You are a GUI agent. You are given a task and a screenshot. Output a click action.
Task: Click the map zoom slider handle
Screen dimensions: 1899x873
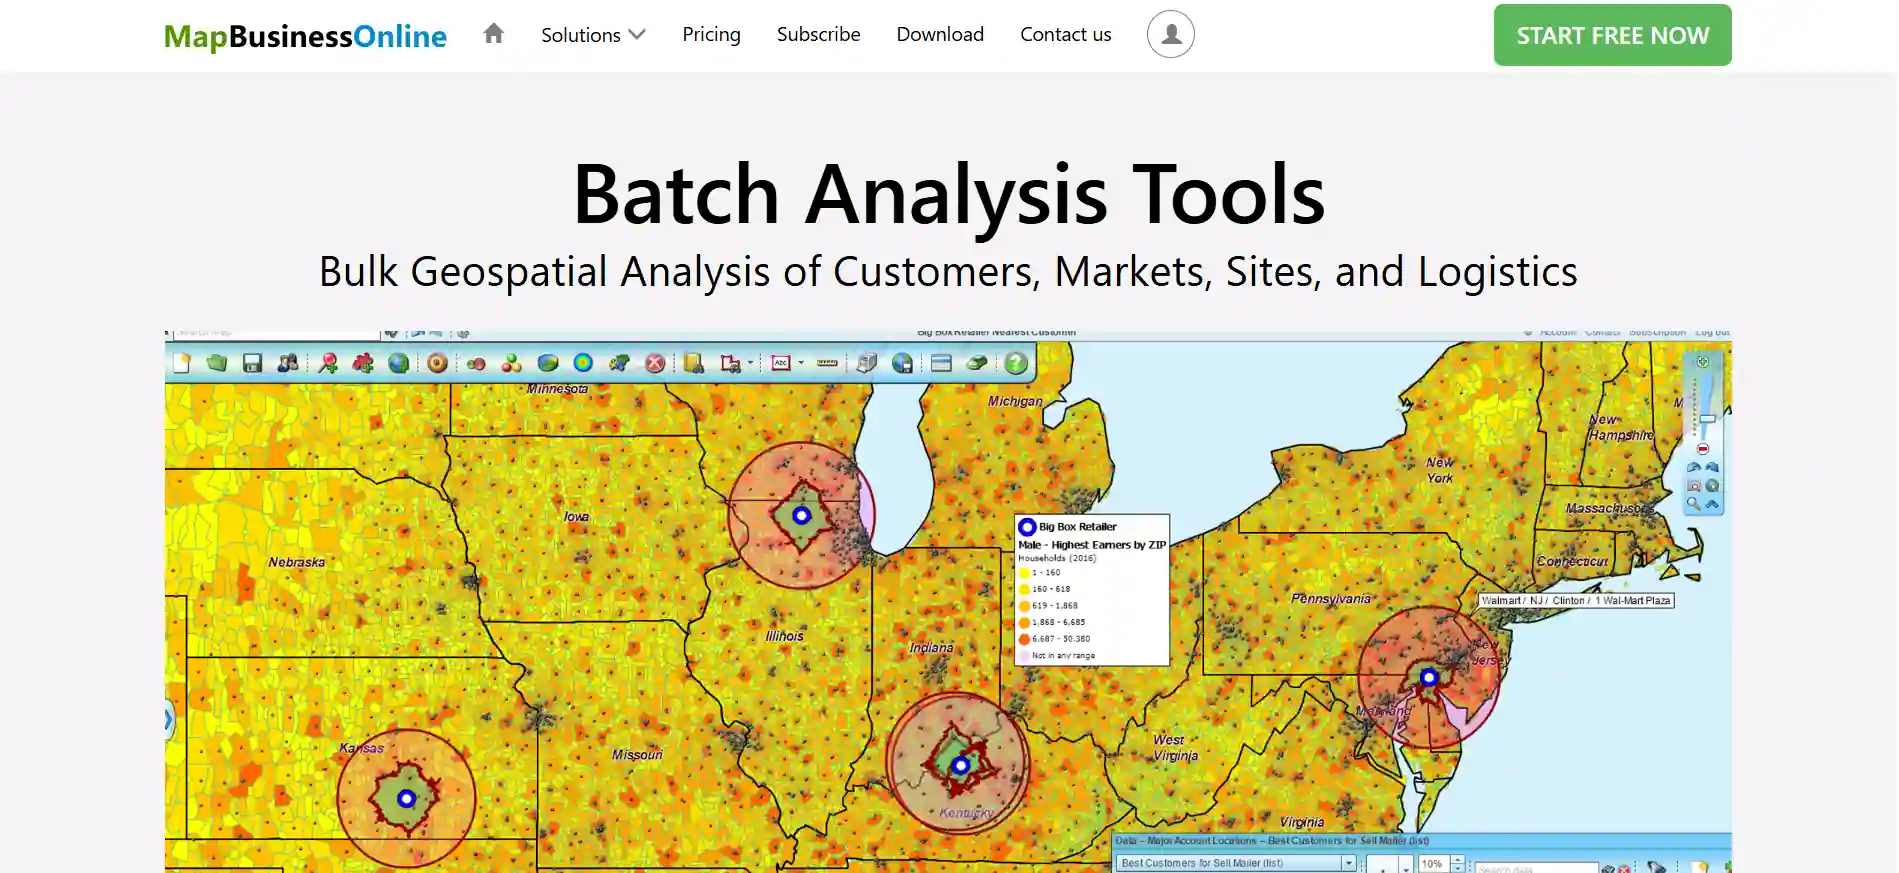(x=1707, y=419)
